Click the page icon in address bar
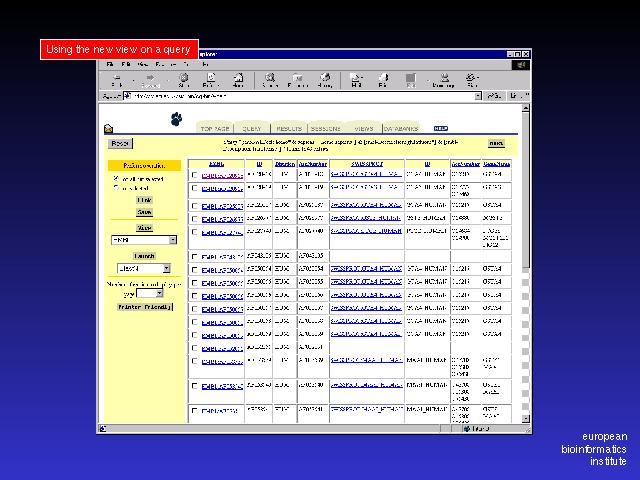Viewport: 640px width, 480px height. pos(127,96)
